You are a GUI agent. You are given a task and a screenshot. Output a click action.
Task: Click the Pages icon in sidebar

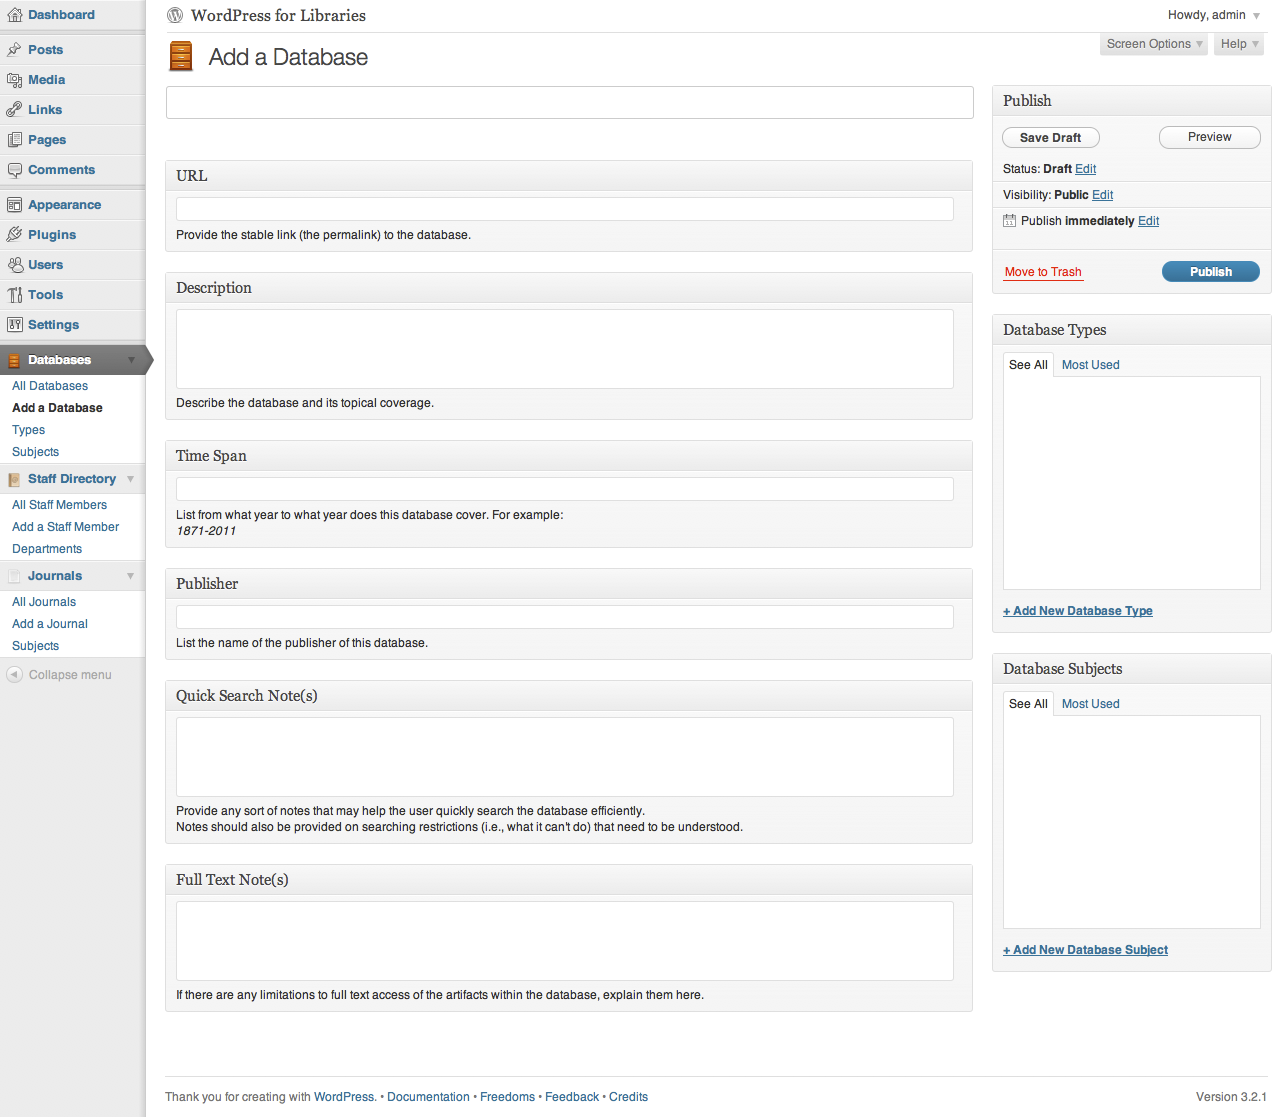(14, 140)
